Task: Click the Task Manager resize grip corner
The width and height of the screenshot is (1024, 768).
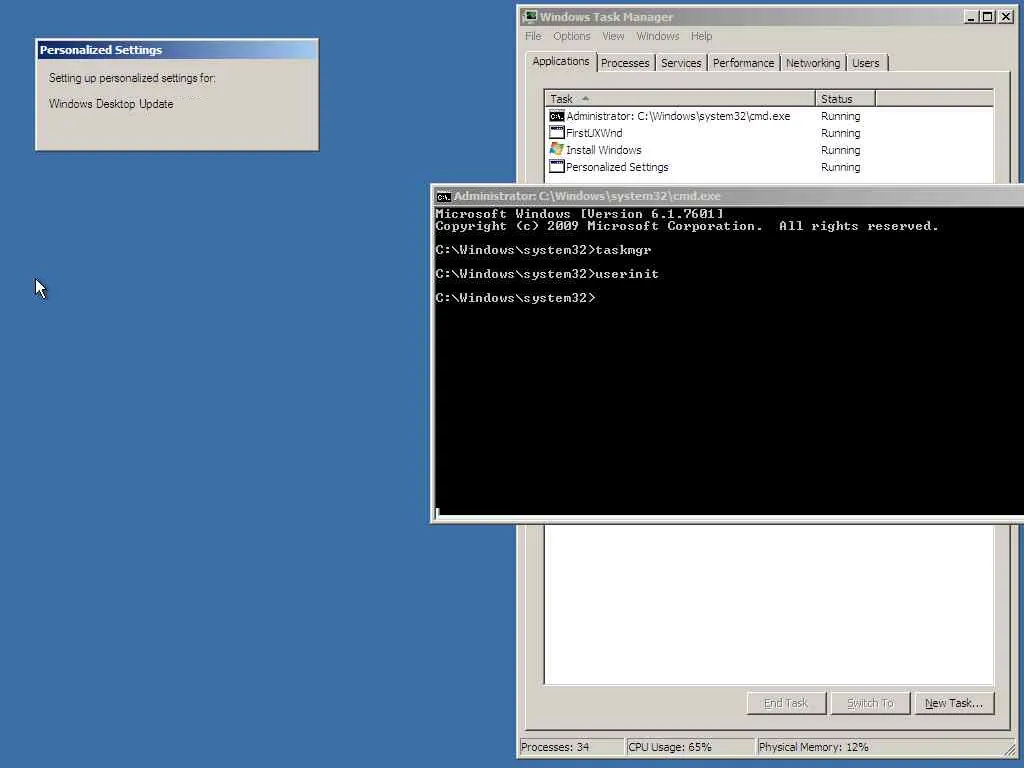Action: [1010, 750]
